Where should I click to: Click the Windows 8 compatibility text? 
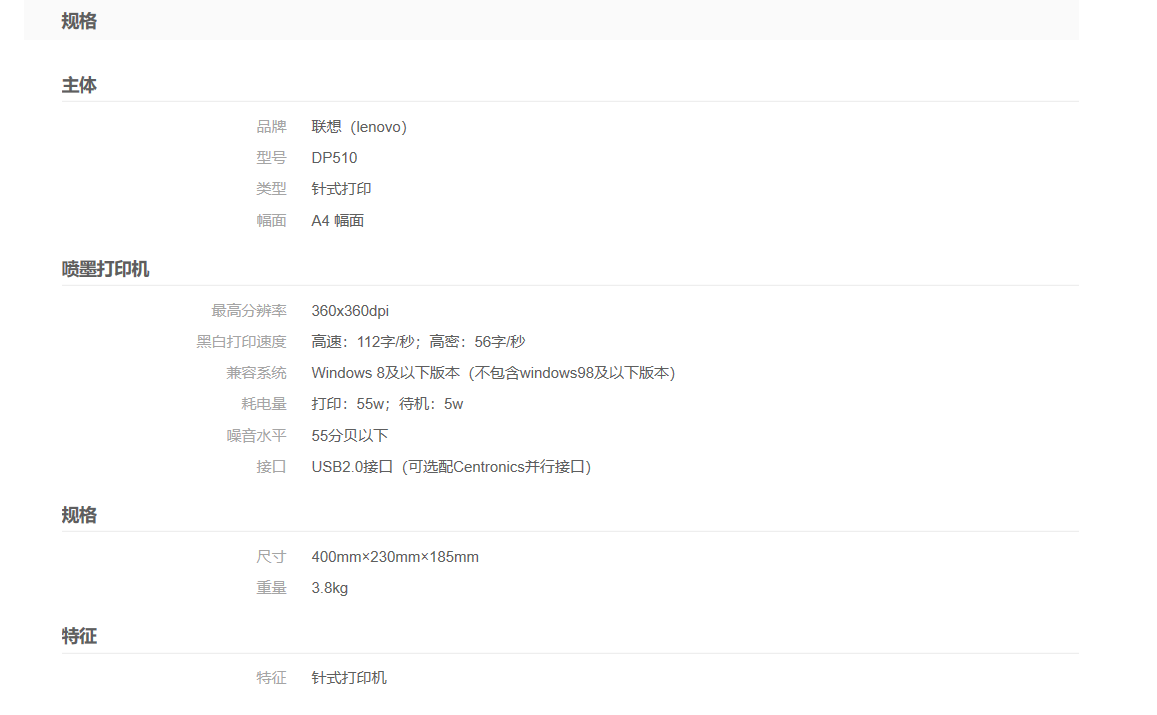pyautogui.click(x=493, y=373)
